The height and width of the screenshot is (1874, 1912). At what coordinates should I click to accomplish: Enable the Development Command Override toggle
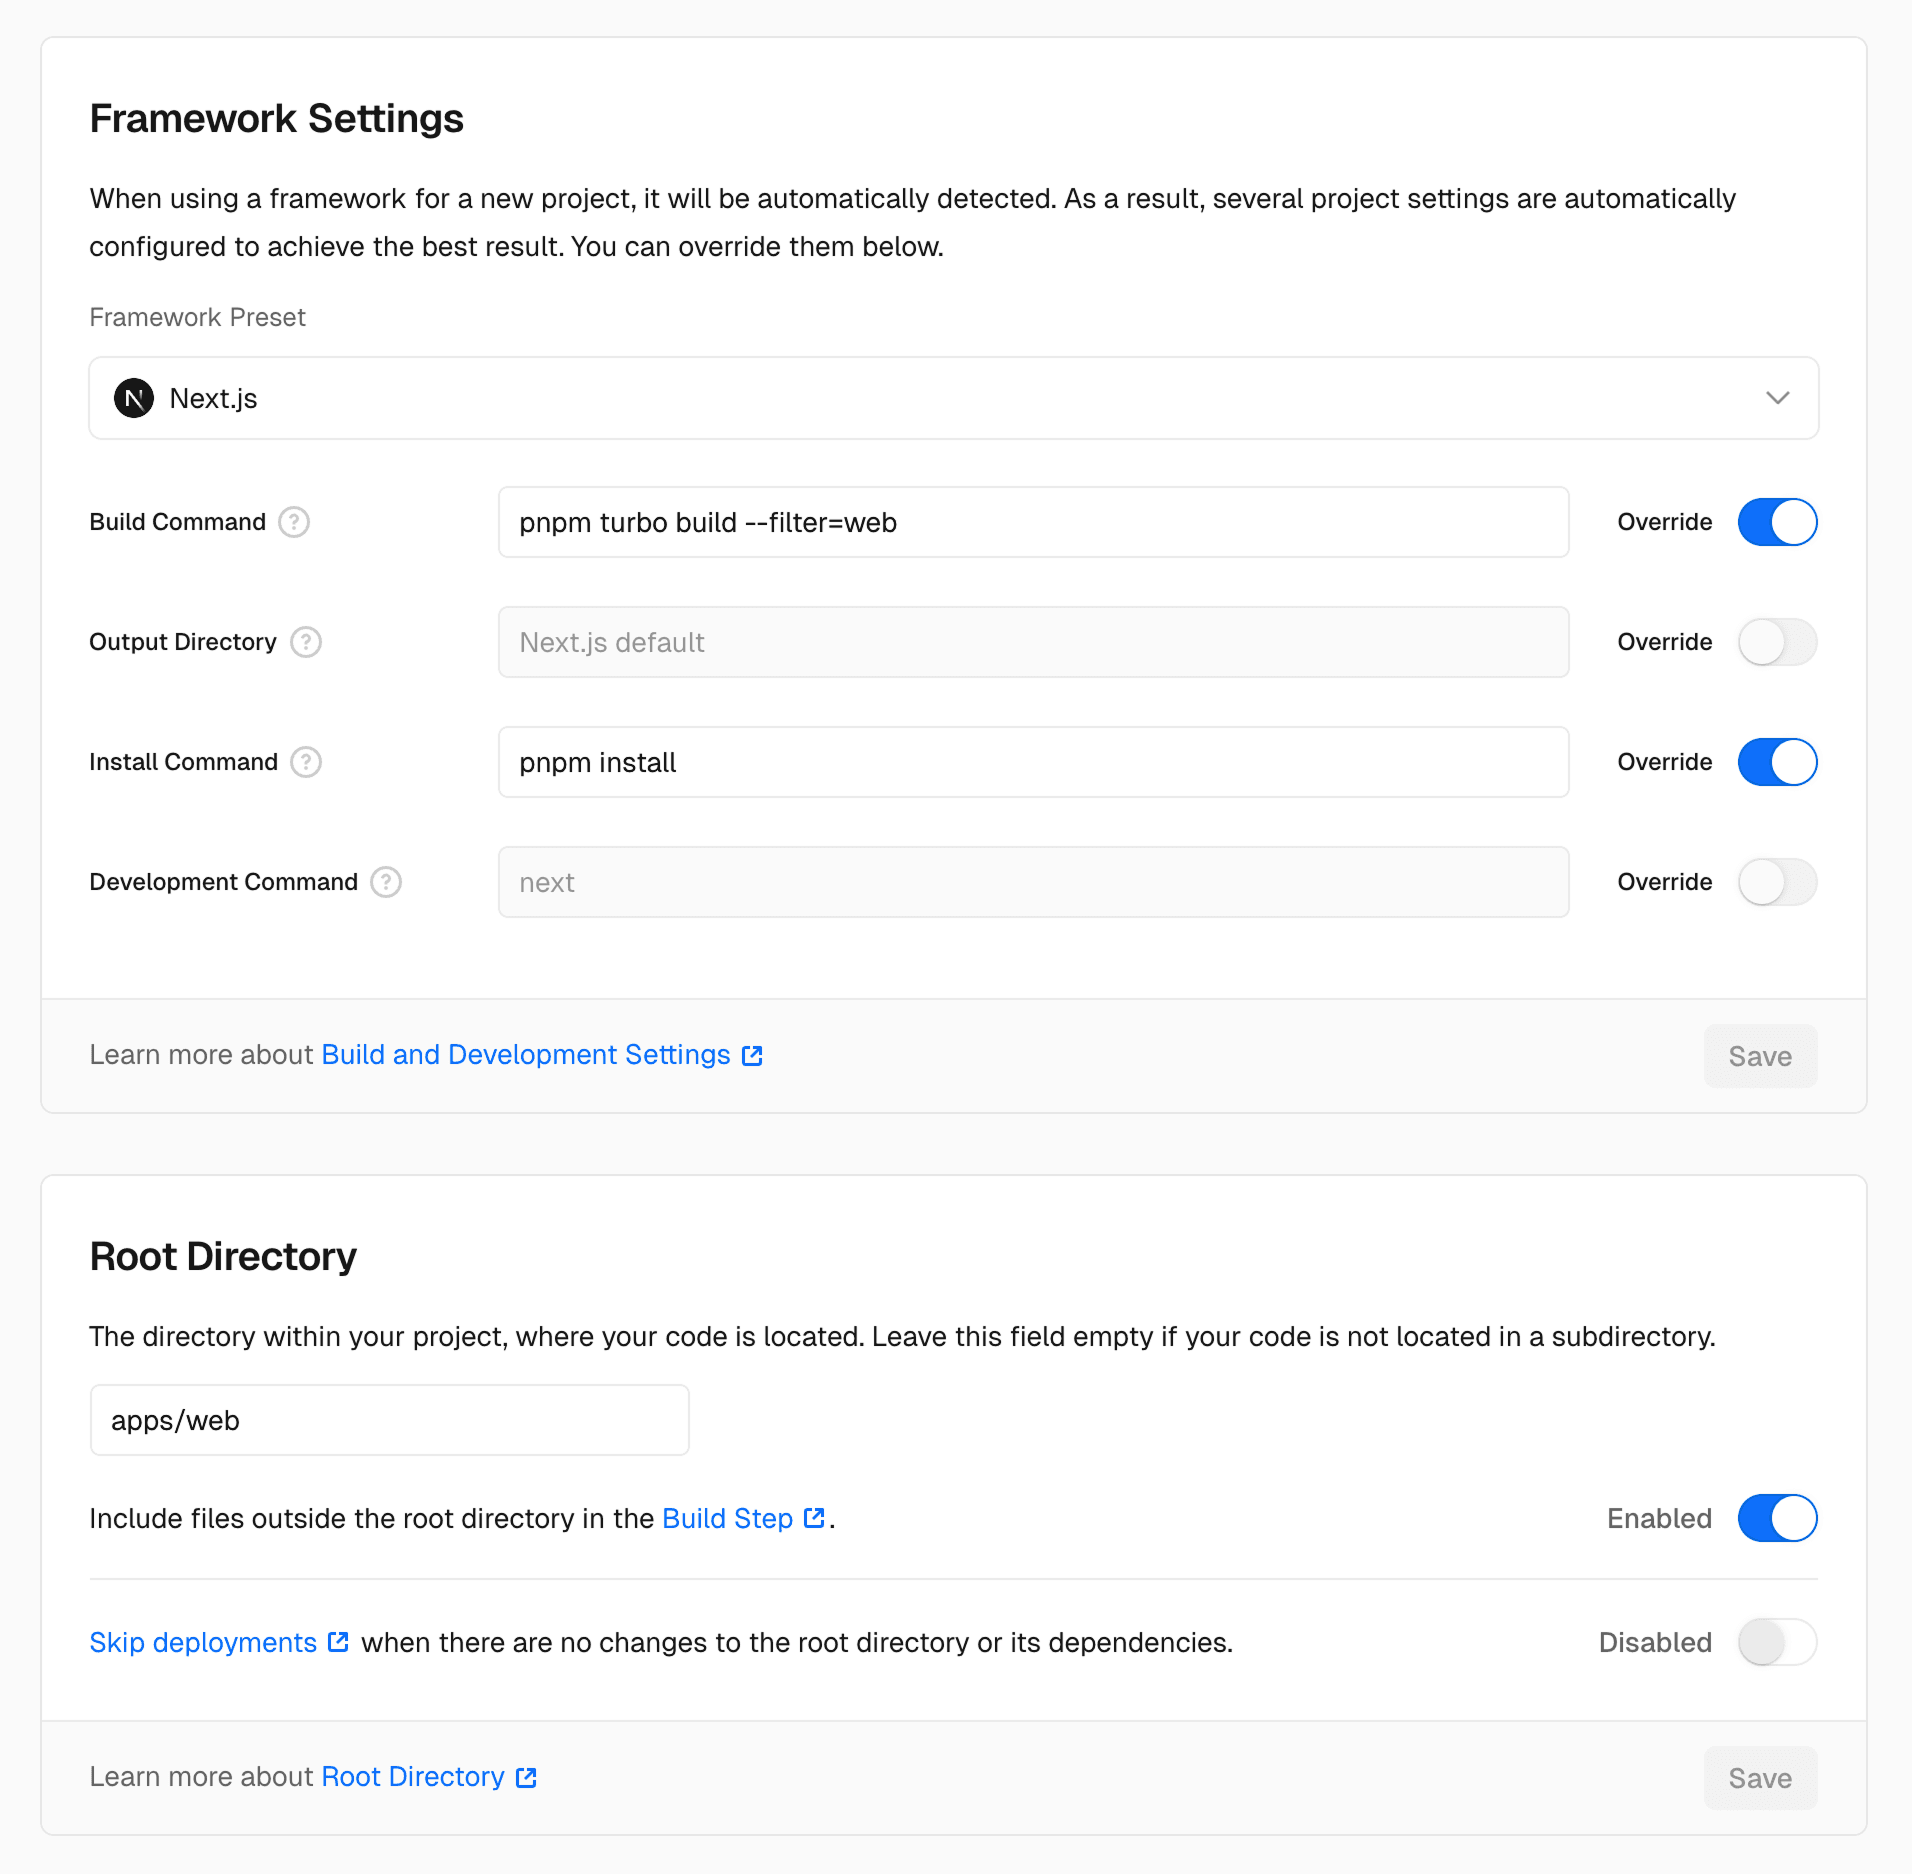coord(1777,882)
